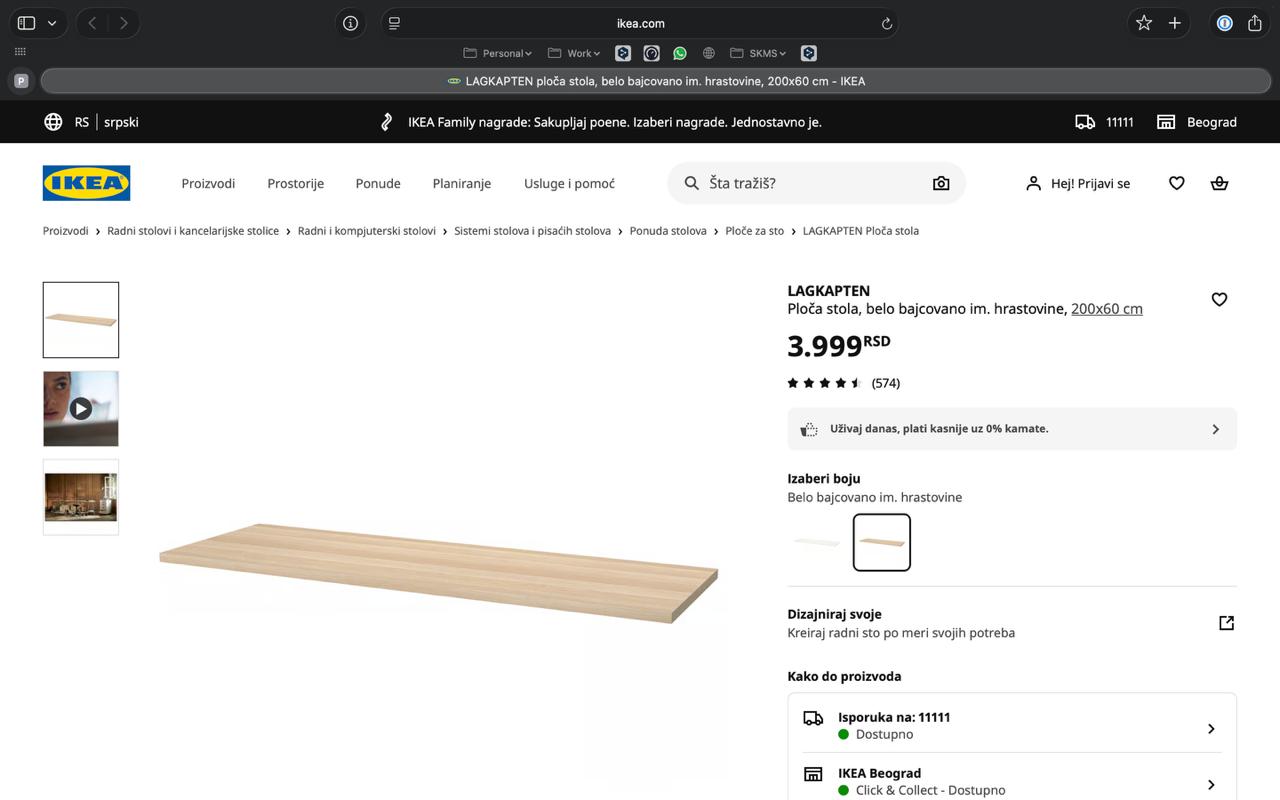The height and width of the screenshot is (800, 1280).
Task: Expand the Work bookmarks folder dropdown
Action: pyautogui.click(x=574, y=53)
